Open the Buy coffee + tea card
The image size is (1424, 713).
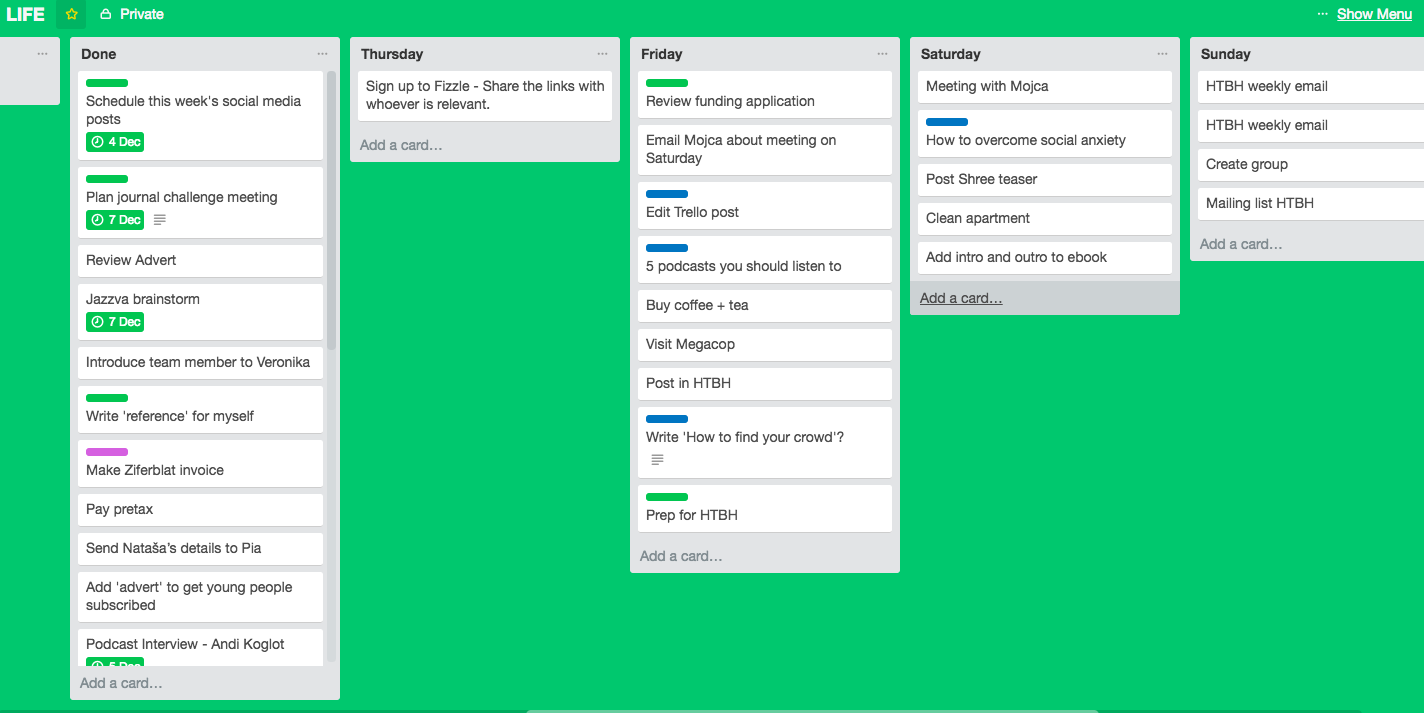[765, 305]
